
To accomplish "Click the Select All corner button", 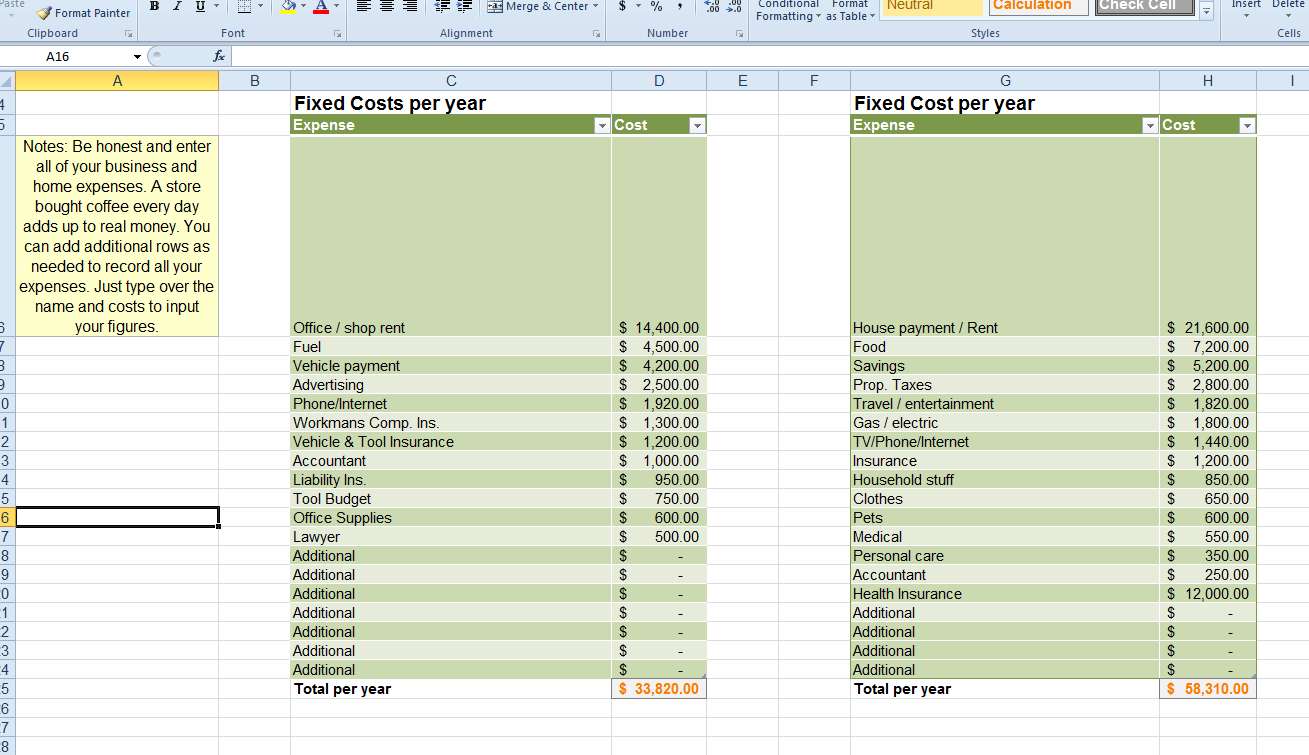I will point(7,81).
